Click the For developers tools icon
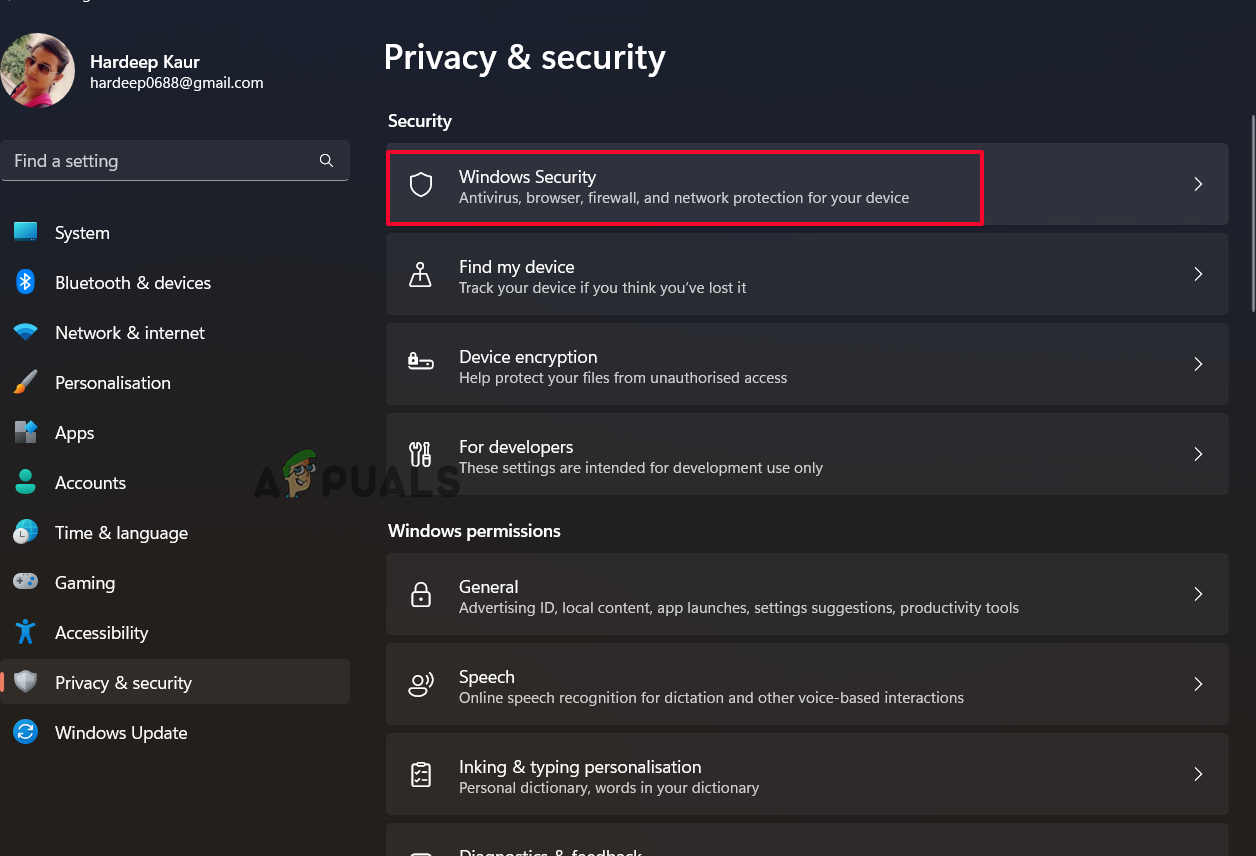 (421, 454)
